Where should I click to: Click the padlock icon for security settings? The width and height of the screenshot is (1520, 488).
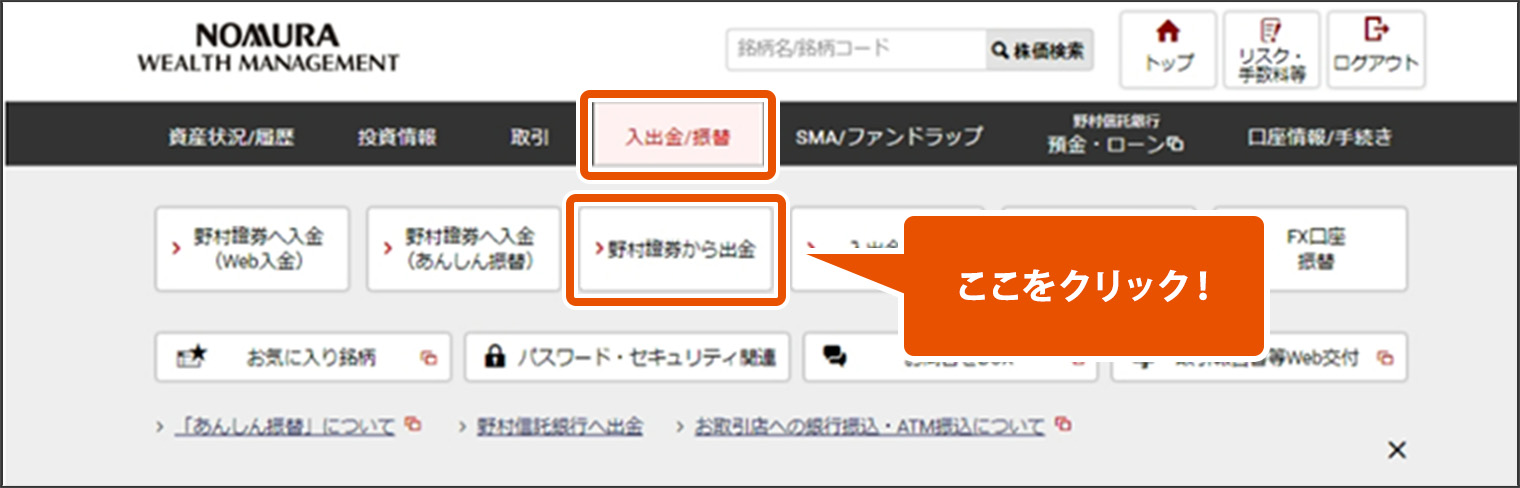494,356
